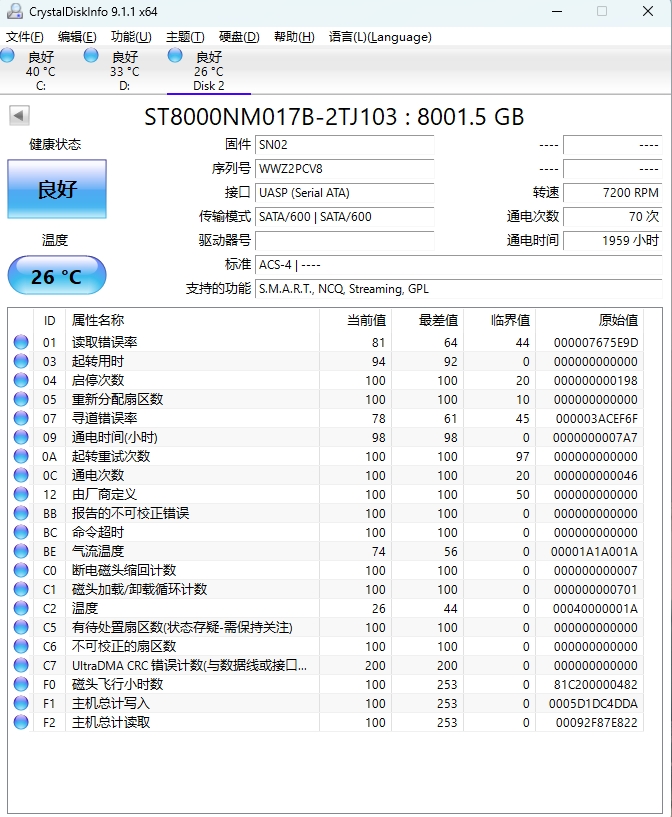The height and width of the screenshot is (817, 672).
Task: Click the 26 °C temperature button
Action: click(57, 276)
